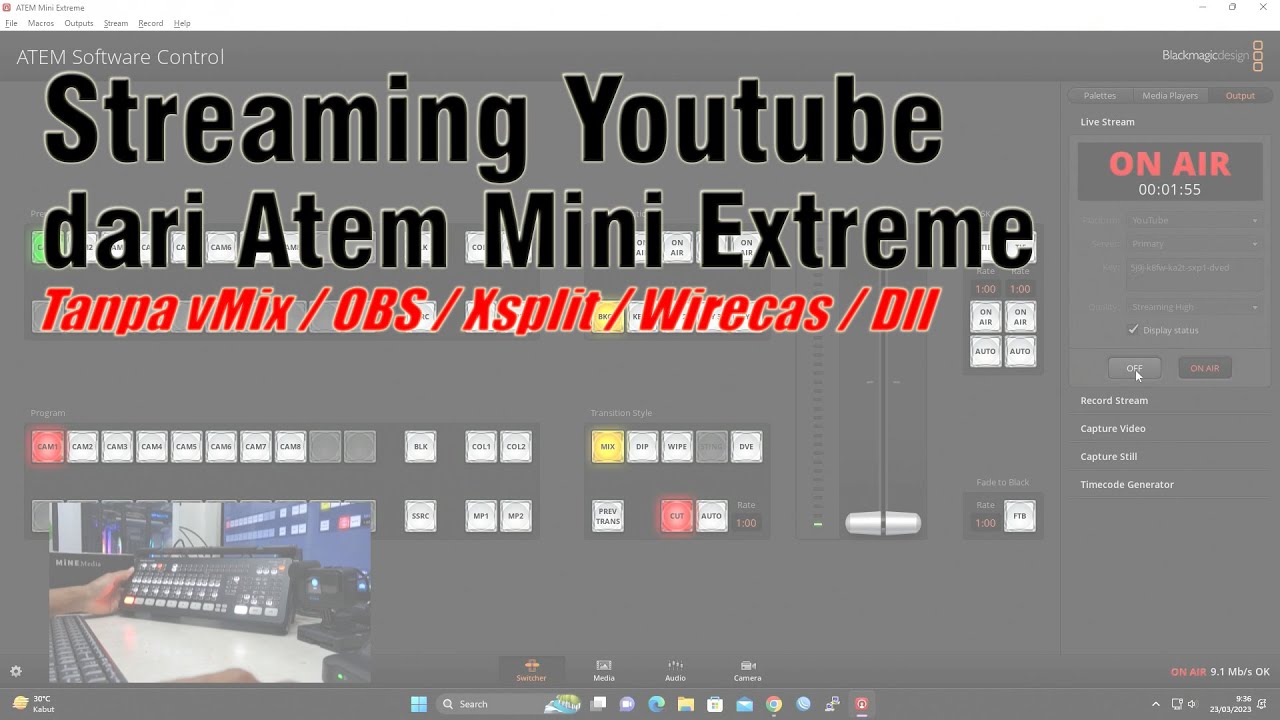Expand the Timecode Generator section
This screenshot has width=1280, height=720.
click(1127, 485)
